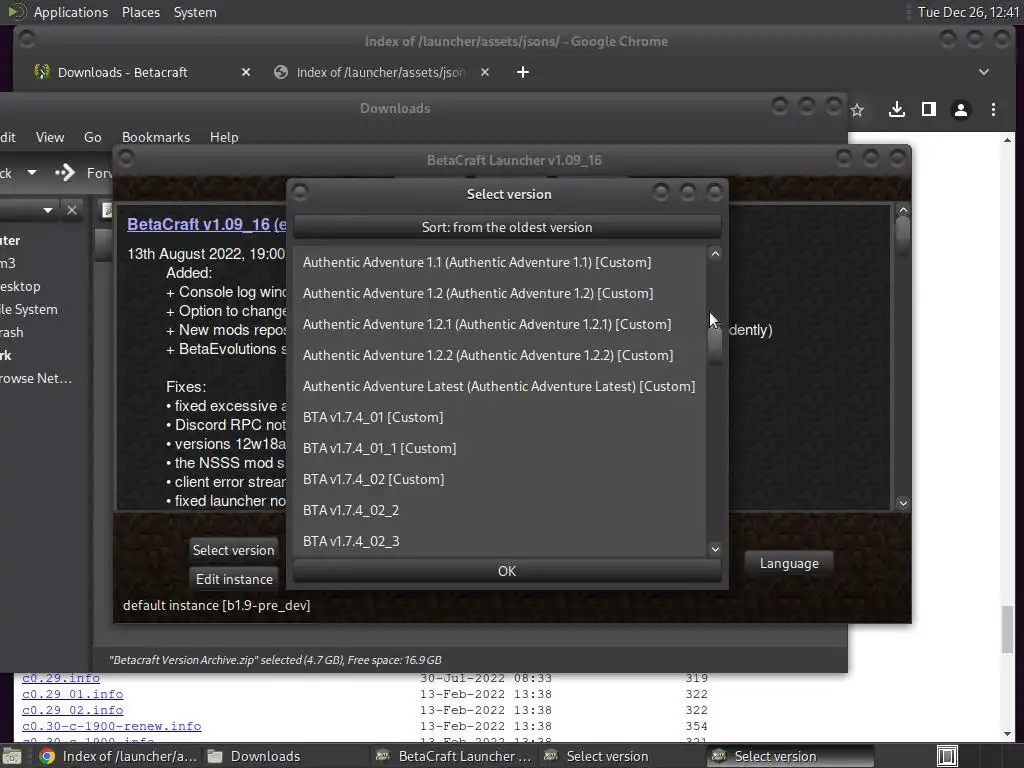Close the Index of /launcher tab
This screenshot has width=1024, height=768.
[x=485, y=72]
